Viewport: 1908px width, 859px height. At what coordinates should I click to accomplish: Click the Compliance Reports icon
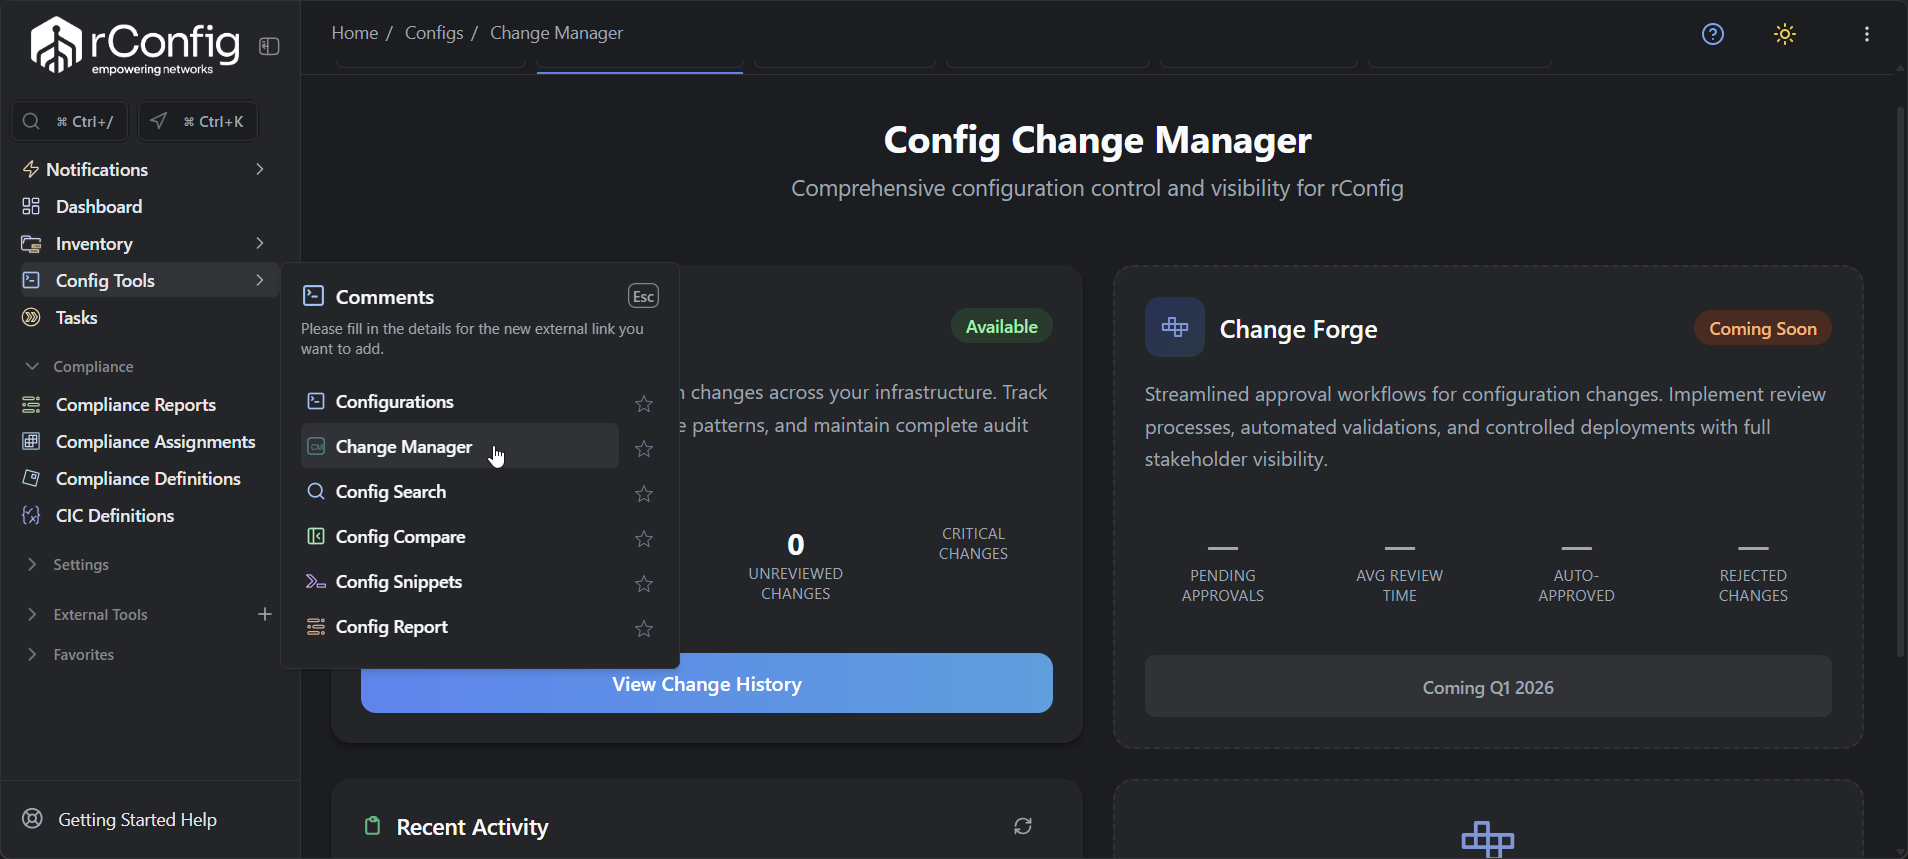tap(31, 404)
